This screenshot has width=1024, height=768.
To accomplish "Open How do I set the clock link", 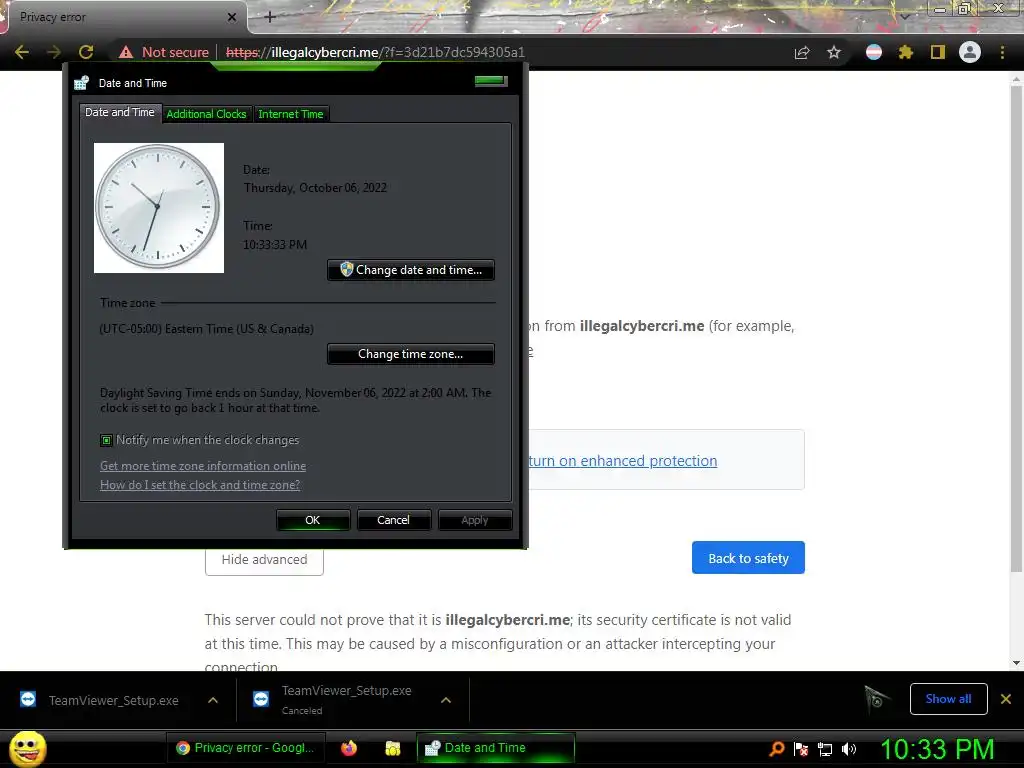I will click(x=200, y=485).
